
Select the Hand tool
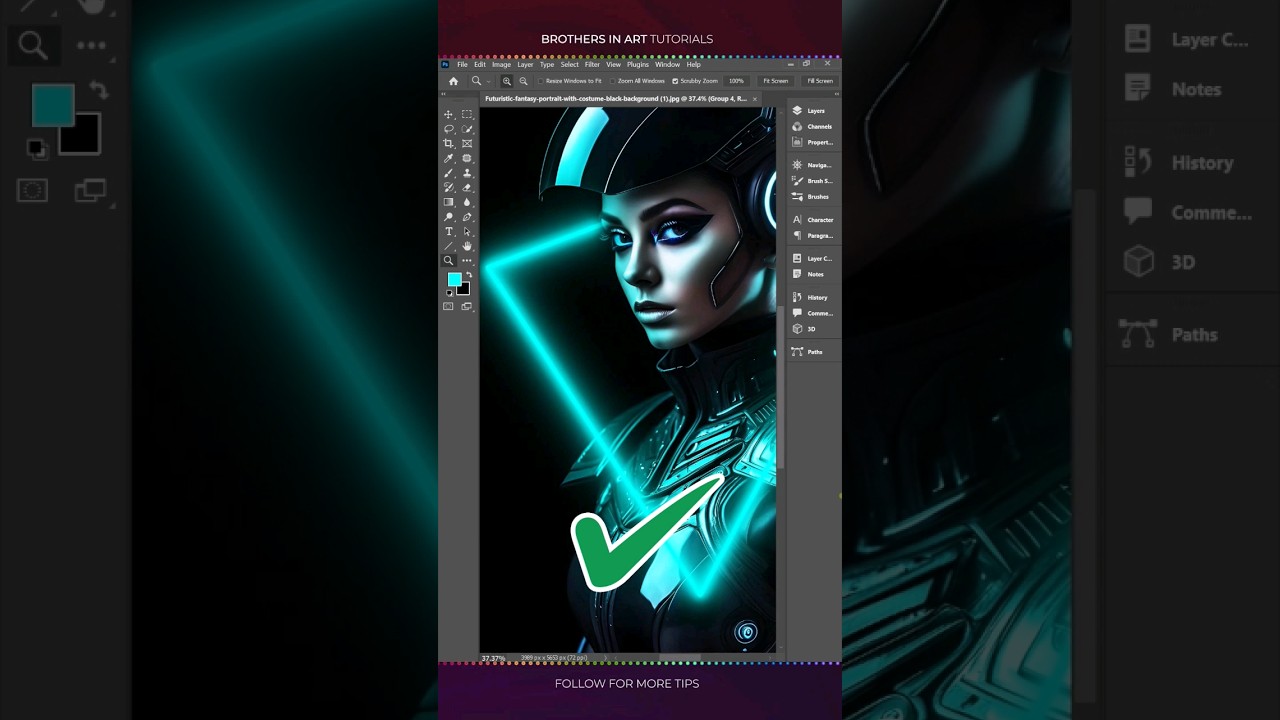coord(467,246)
